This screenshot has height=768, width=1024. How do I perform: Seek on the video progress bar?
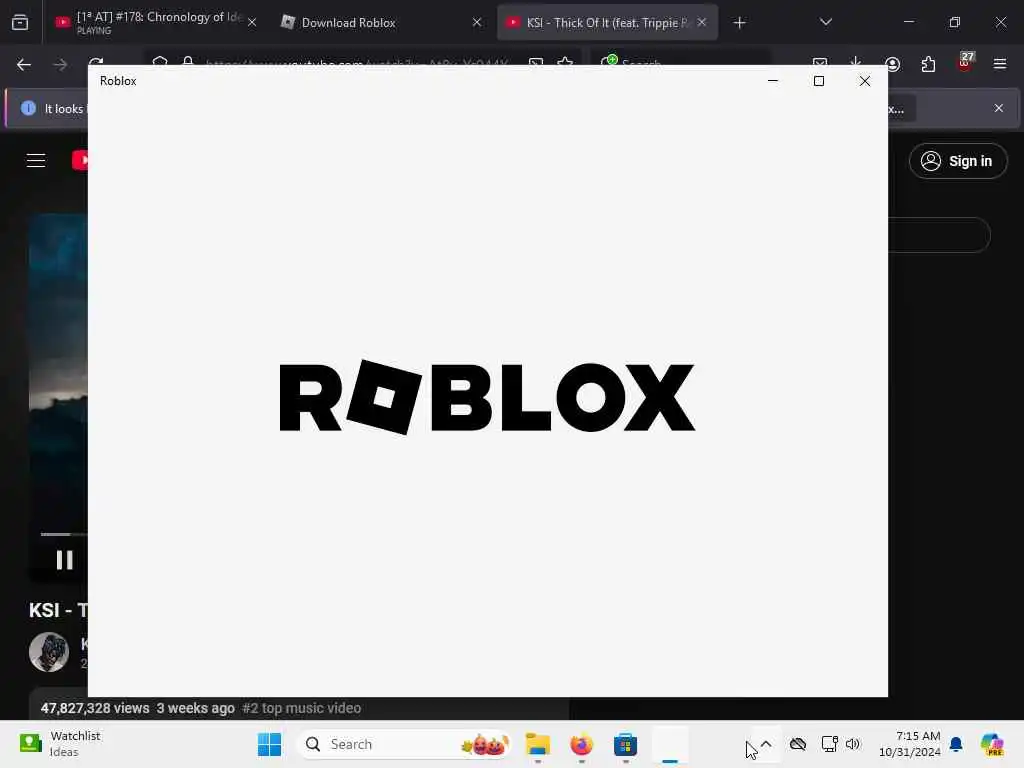pyautogui.click(x=64, y=534)
